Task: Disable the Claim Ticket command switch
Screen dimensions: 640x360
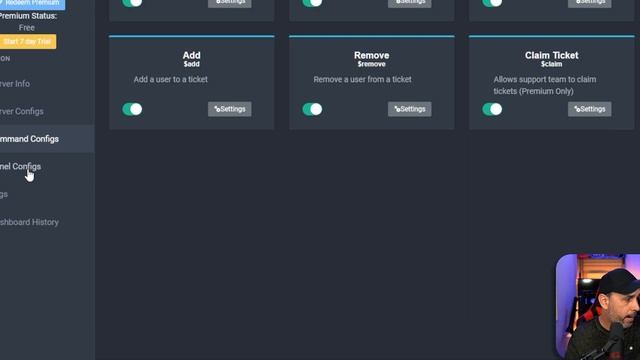Action: pos(492,109)
